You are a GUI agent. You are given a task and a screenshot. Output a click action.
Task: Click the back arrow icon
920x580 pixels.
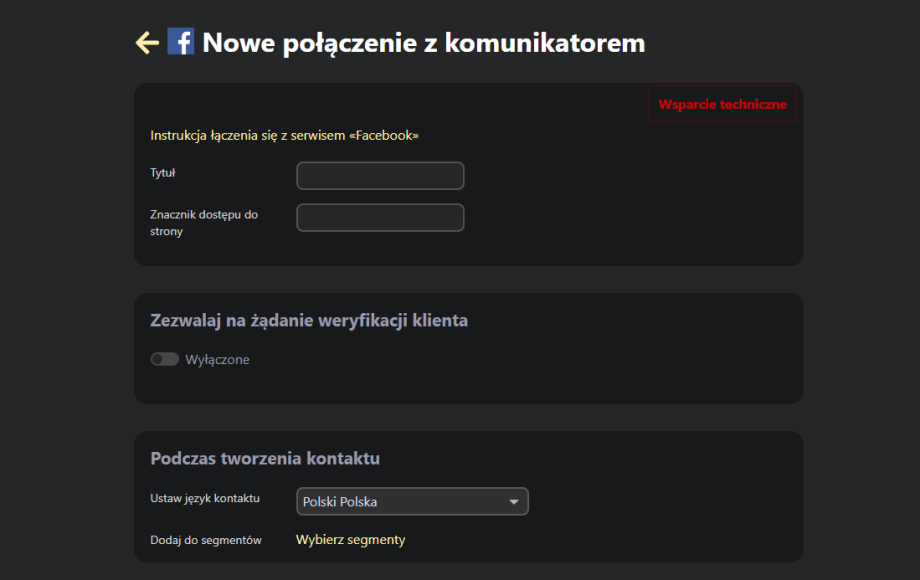(x=147, y=42)
